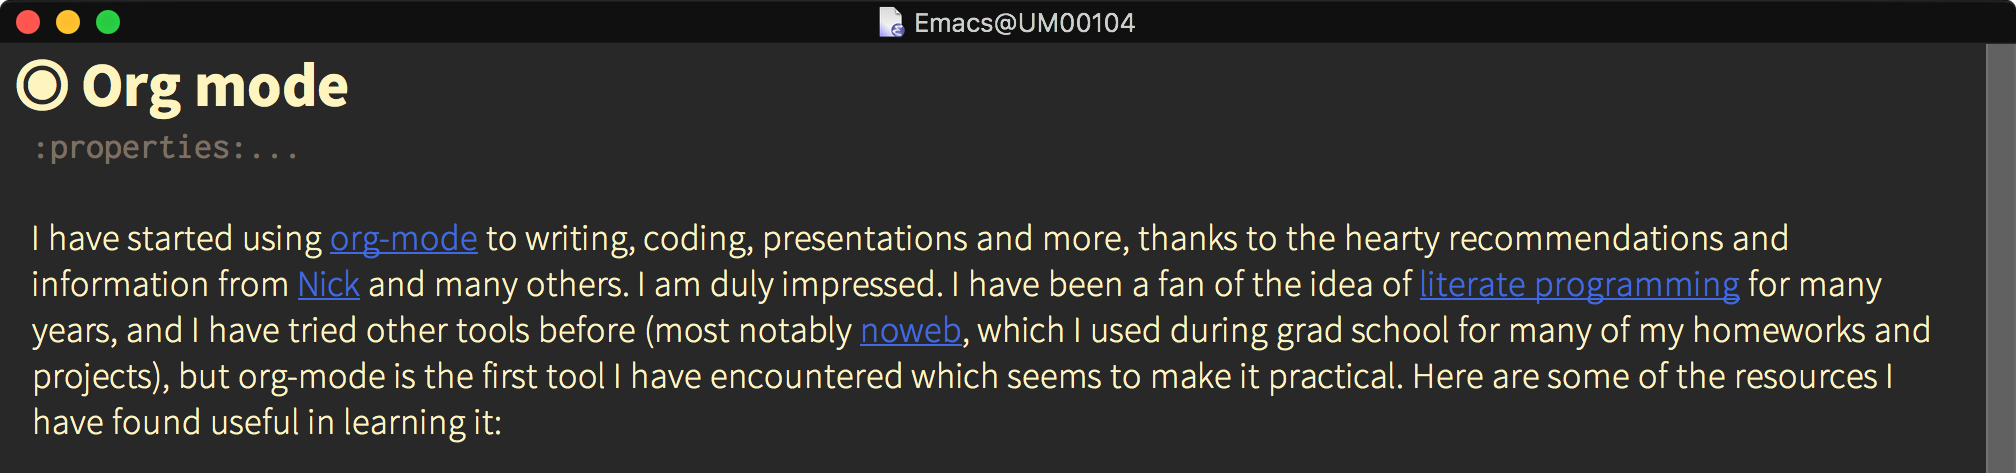The height and width of the screenshot is (473, 2016).
Task: Click the circular bullet beside Org mode heading
Action: click(42, 86)
